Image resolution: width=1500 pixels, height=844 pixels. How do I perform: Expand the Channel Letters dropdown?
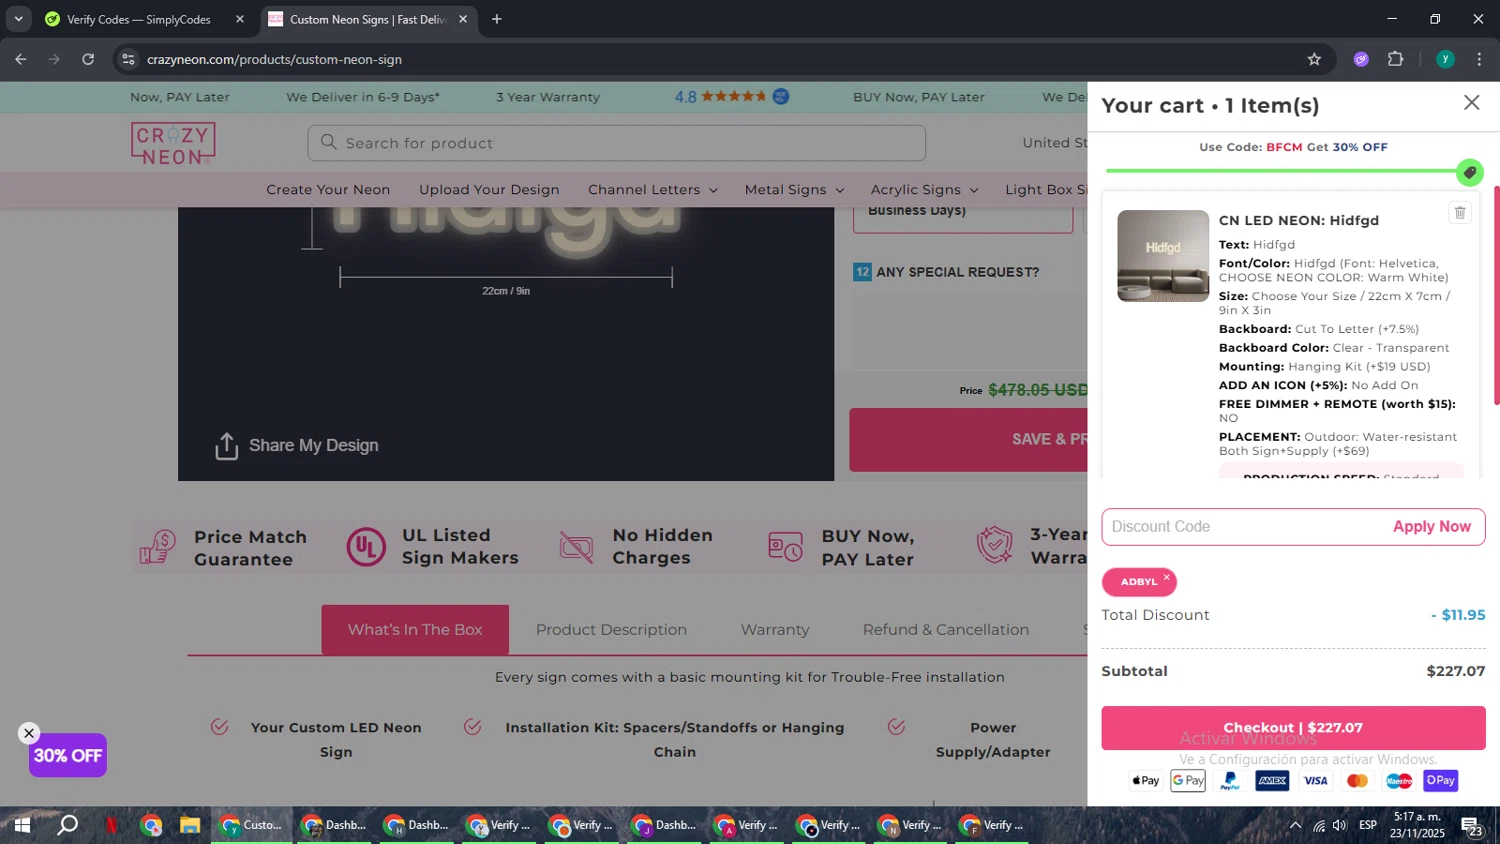pyautogui.click(x=652, y=190)
